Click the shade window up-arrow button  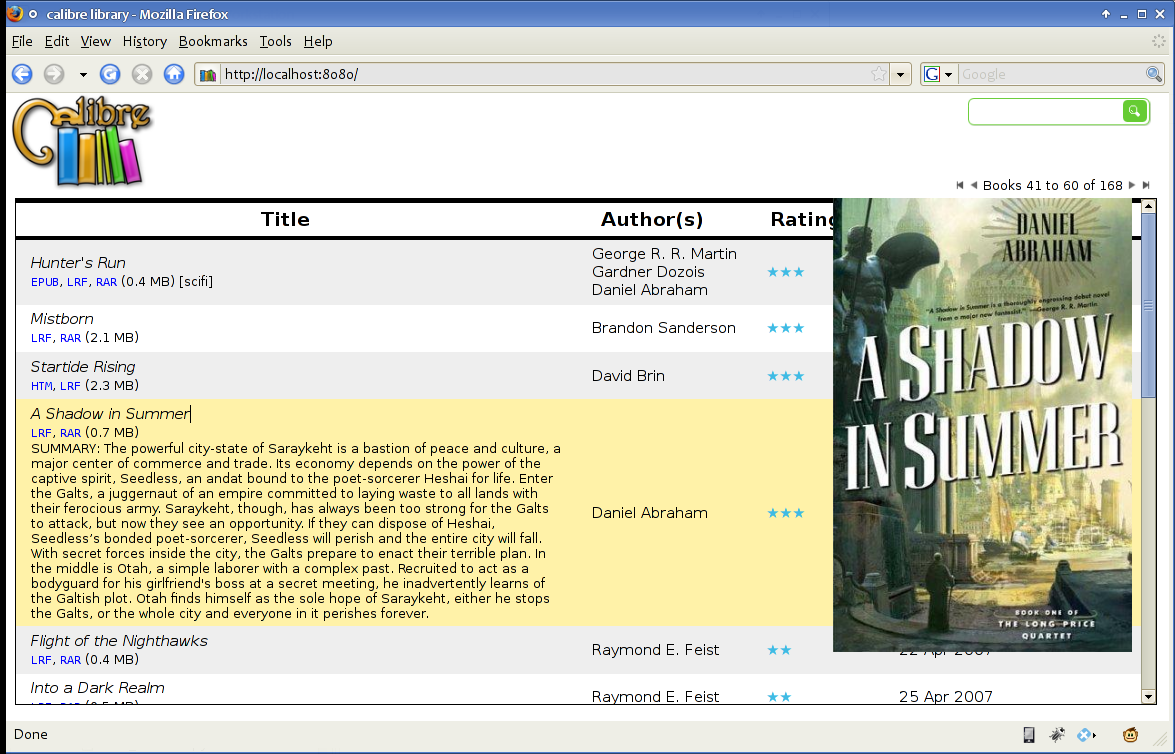point(1105,13)
